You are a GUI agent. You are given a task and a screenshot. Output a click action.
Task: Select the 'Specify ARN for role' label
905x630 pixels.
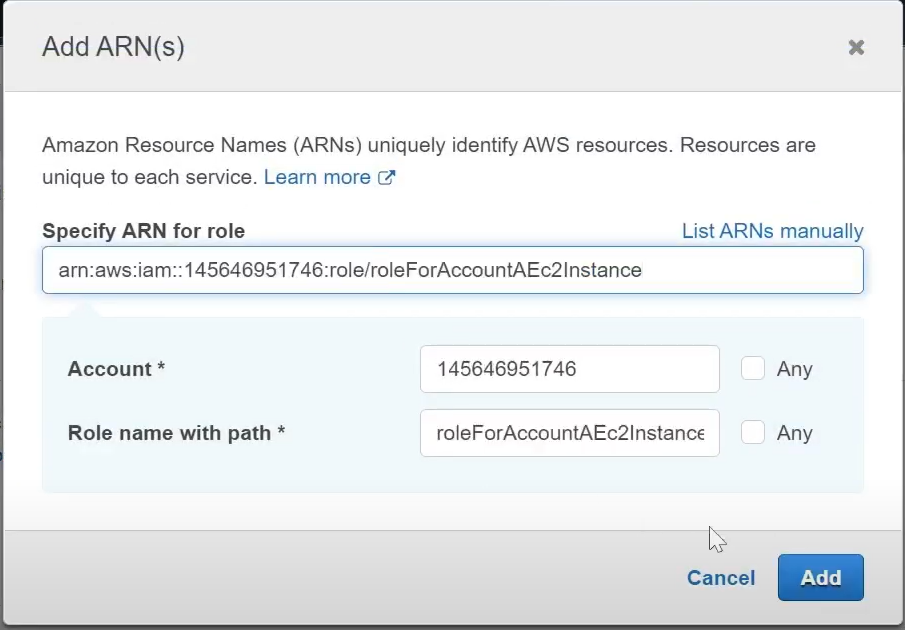click(x=144, y=231)
